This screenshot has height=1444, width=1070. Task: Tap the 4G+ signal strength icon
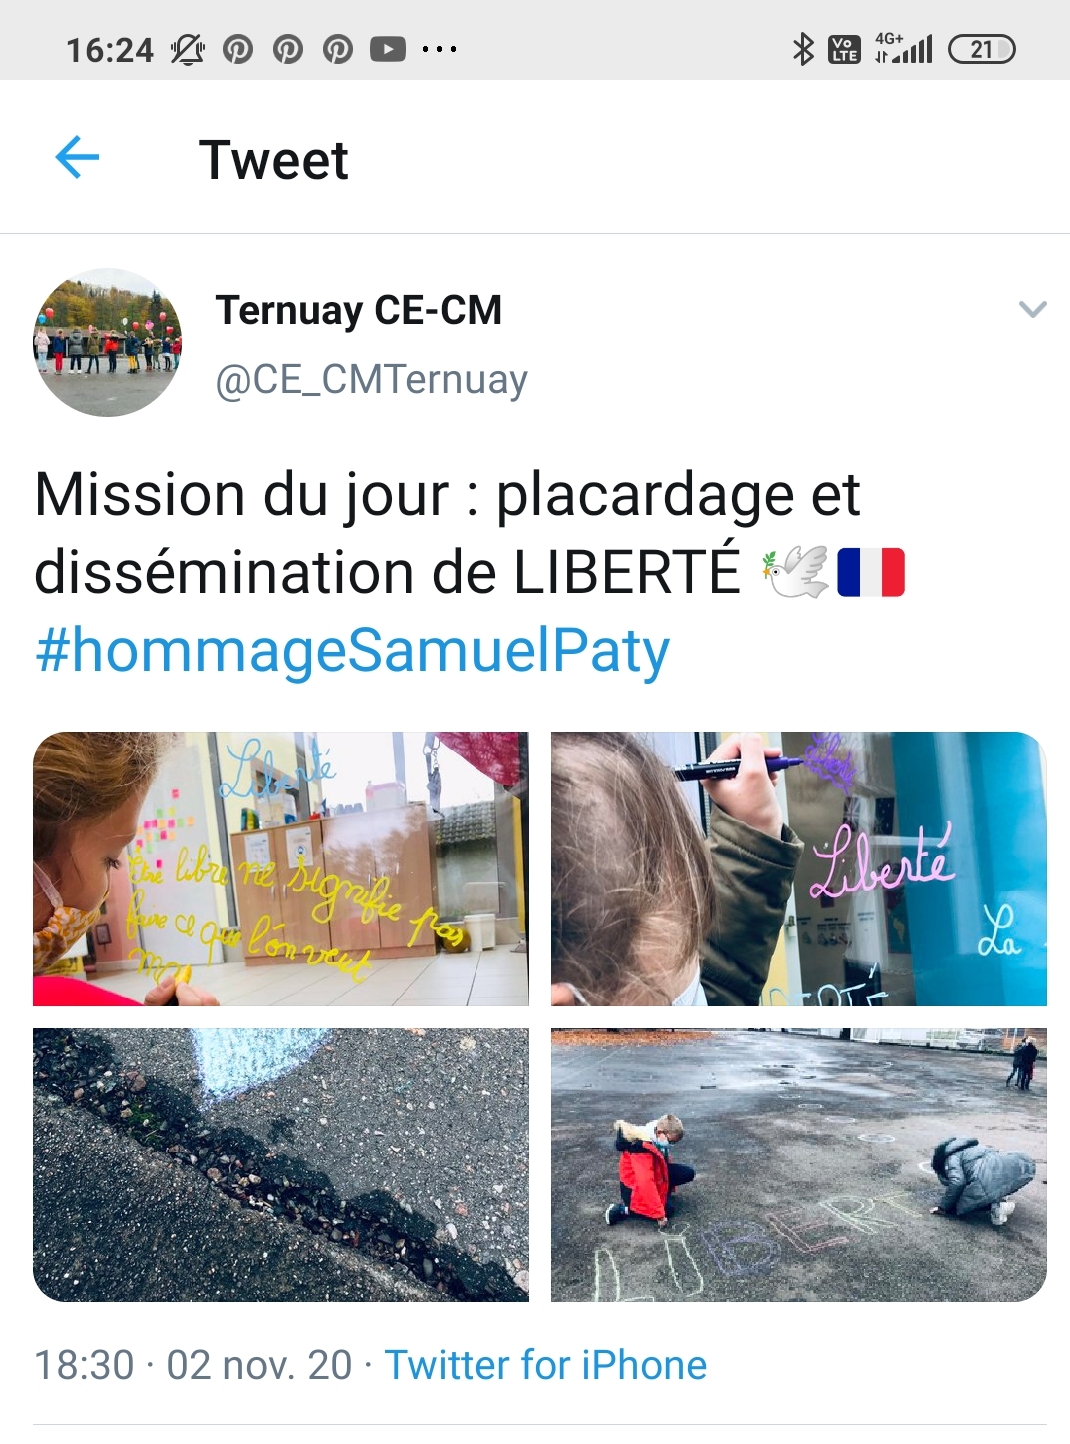click(x=903, y=48)
